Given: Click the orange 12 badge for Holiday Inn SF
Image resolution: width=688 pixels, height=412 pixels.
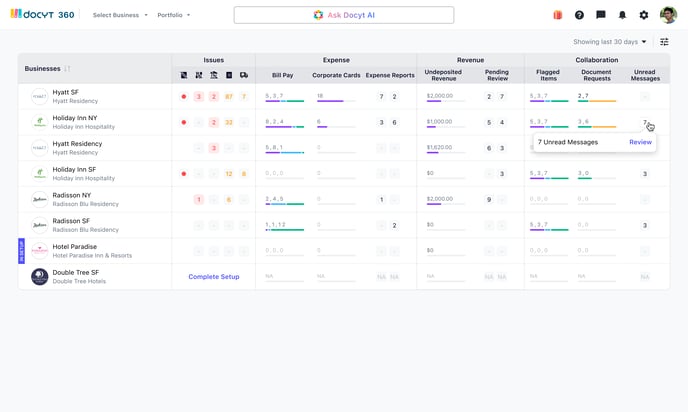Looking at the screenshot, I should click(x=229, y=174).
